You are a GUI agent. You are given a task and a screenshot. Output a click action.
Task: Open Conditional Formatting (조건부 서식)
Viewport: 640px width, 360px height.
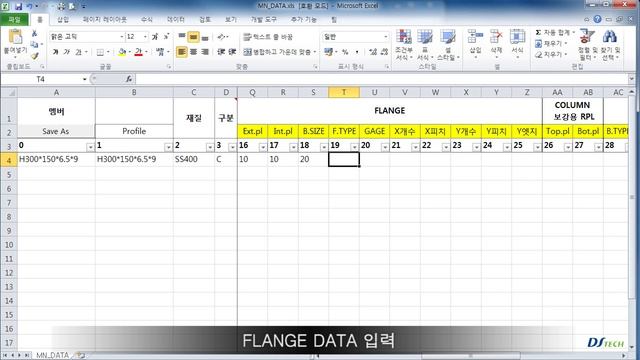pyautogui.click(x=403, y=45)
